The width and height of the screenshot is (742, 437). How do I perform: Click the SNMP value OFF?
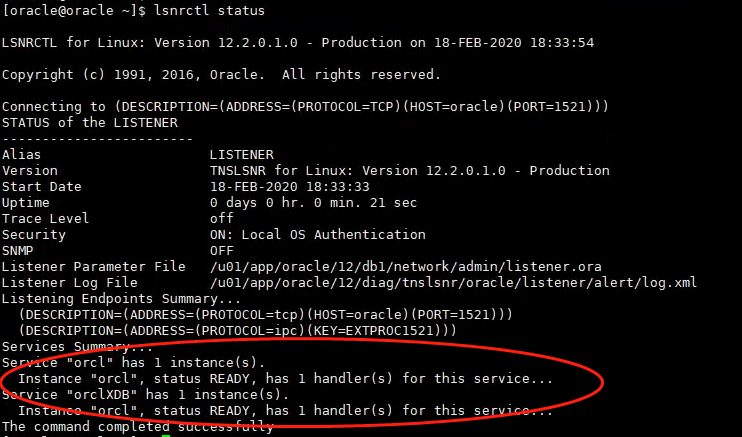(222, 250)
